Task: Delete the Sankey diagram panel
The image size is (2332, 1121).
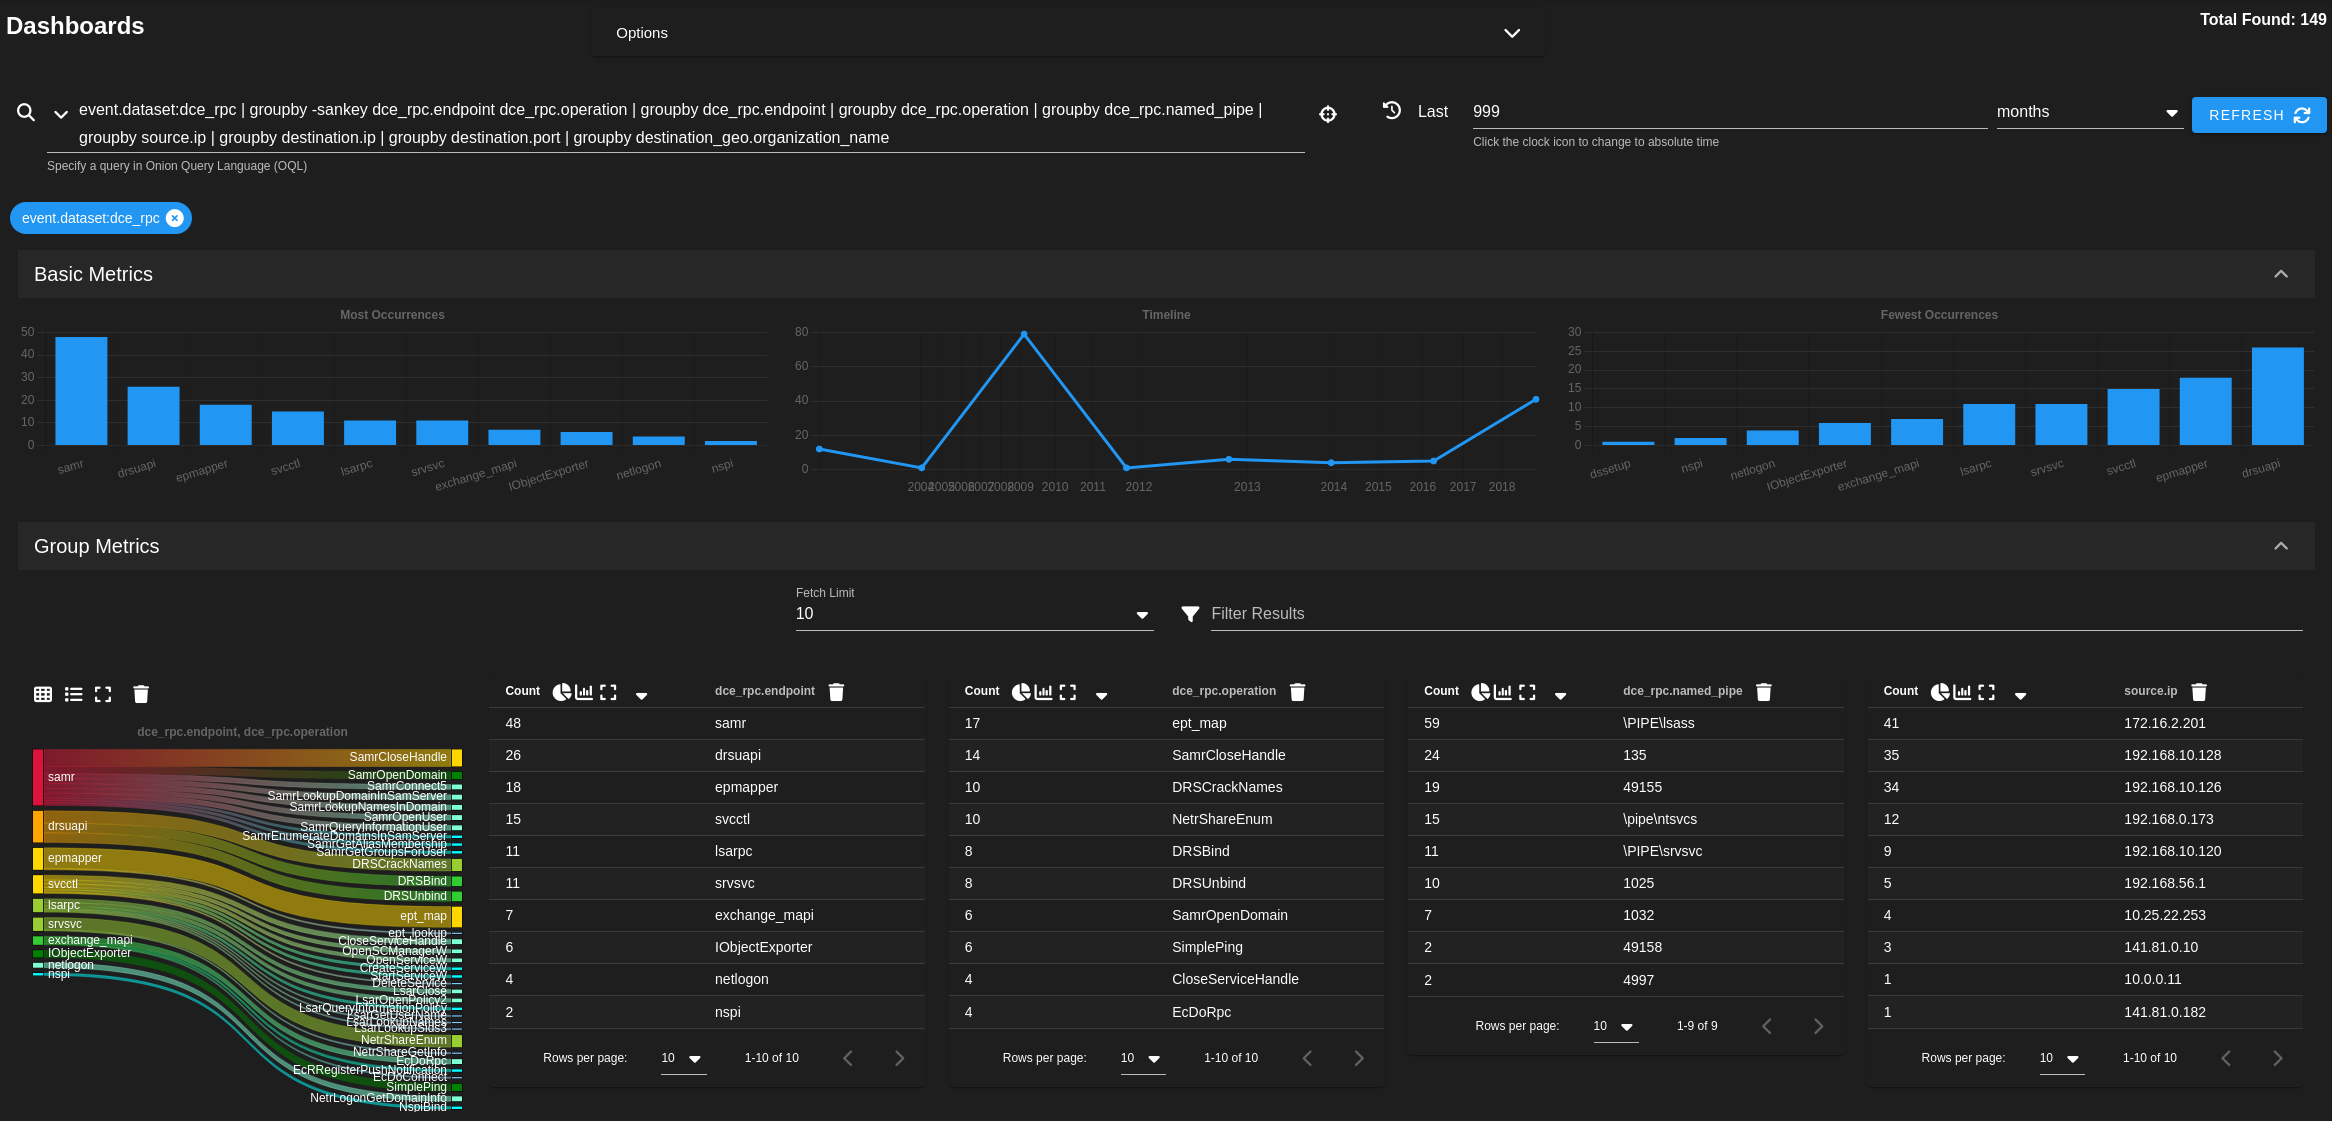Action: point(140,693)
